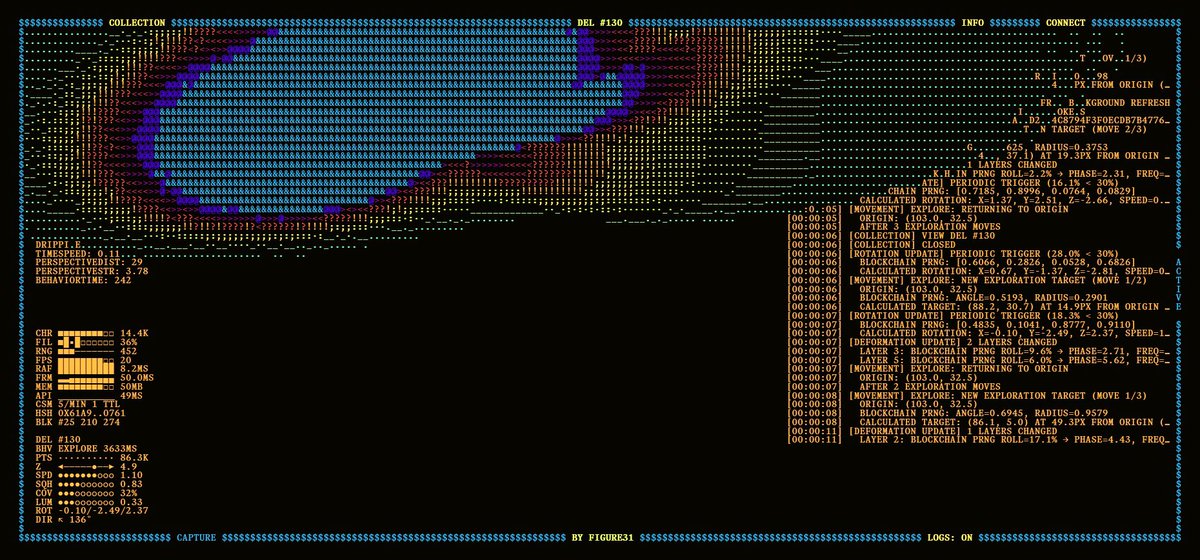Click the FRM 50.0MS stat row
The height and width of the screenshot is (560, 1200).
click(95, 378)
